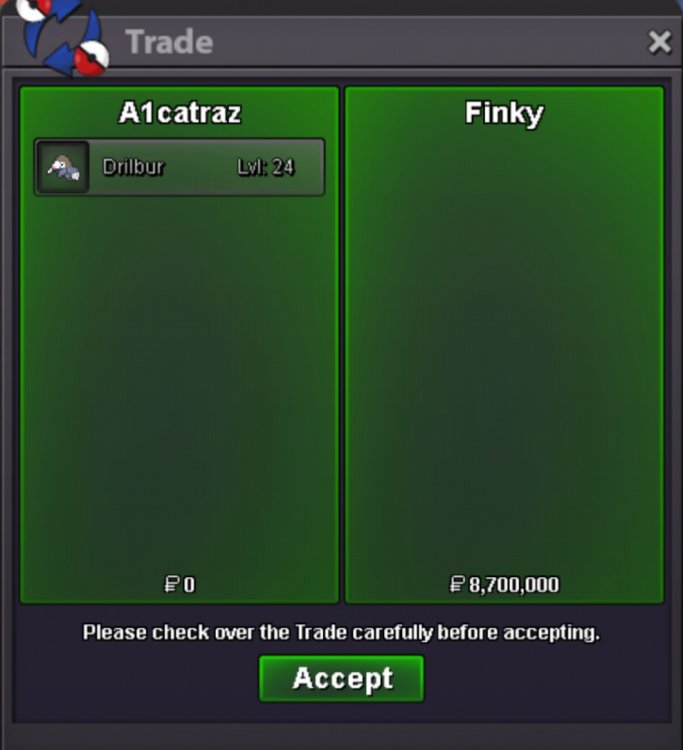Click the Drilbur name label
The height and width of the screenshot is (750, 683).
133,167
